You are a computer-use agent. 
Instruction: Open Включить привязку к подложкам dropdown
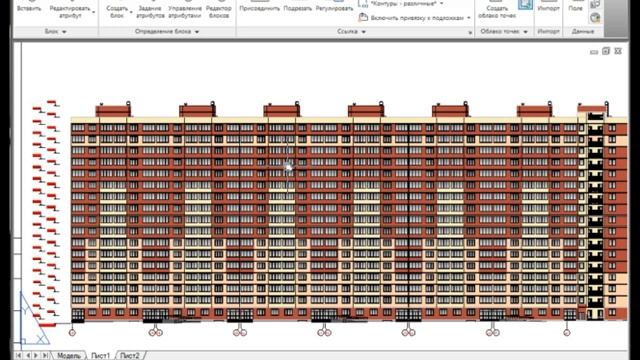469,18
